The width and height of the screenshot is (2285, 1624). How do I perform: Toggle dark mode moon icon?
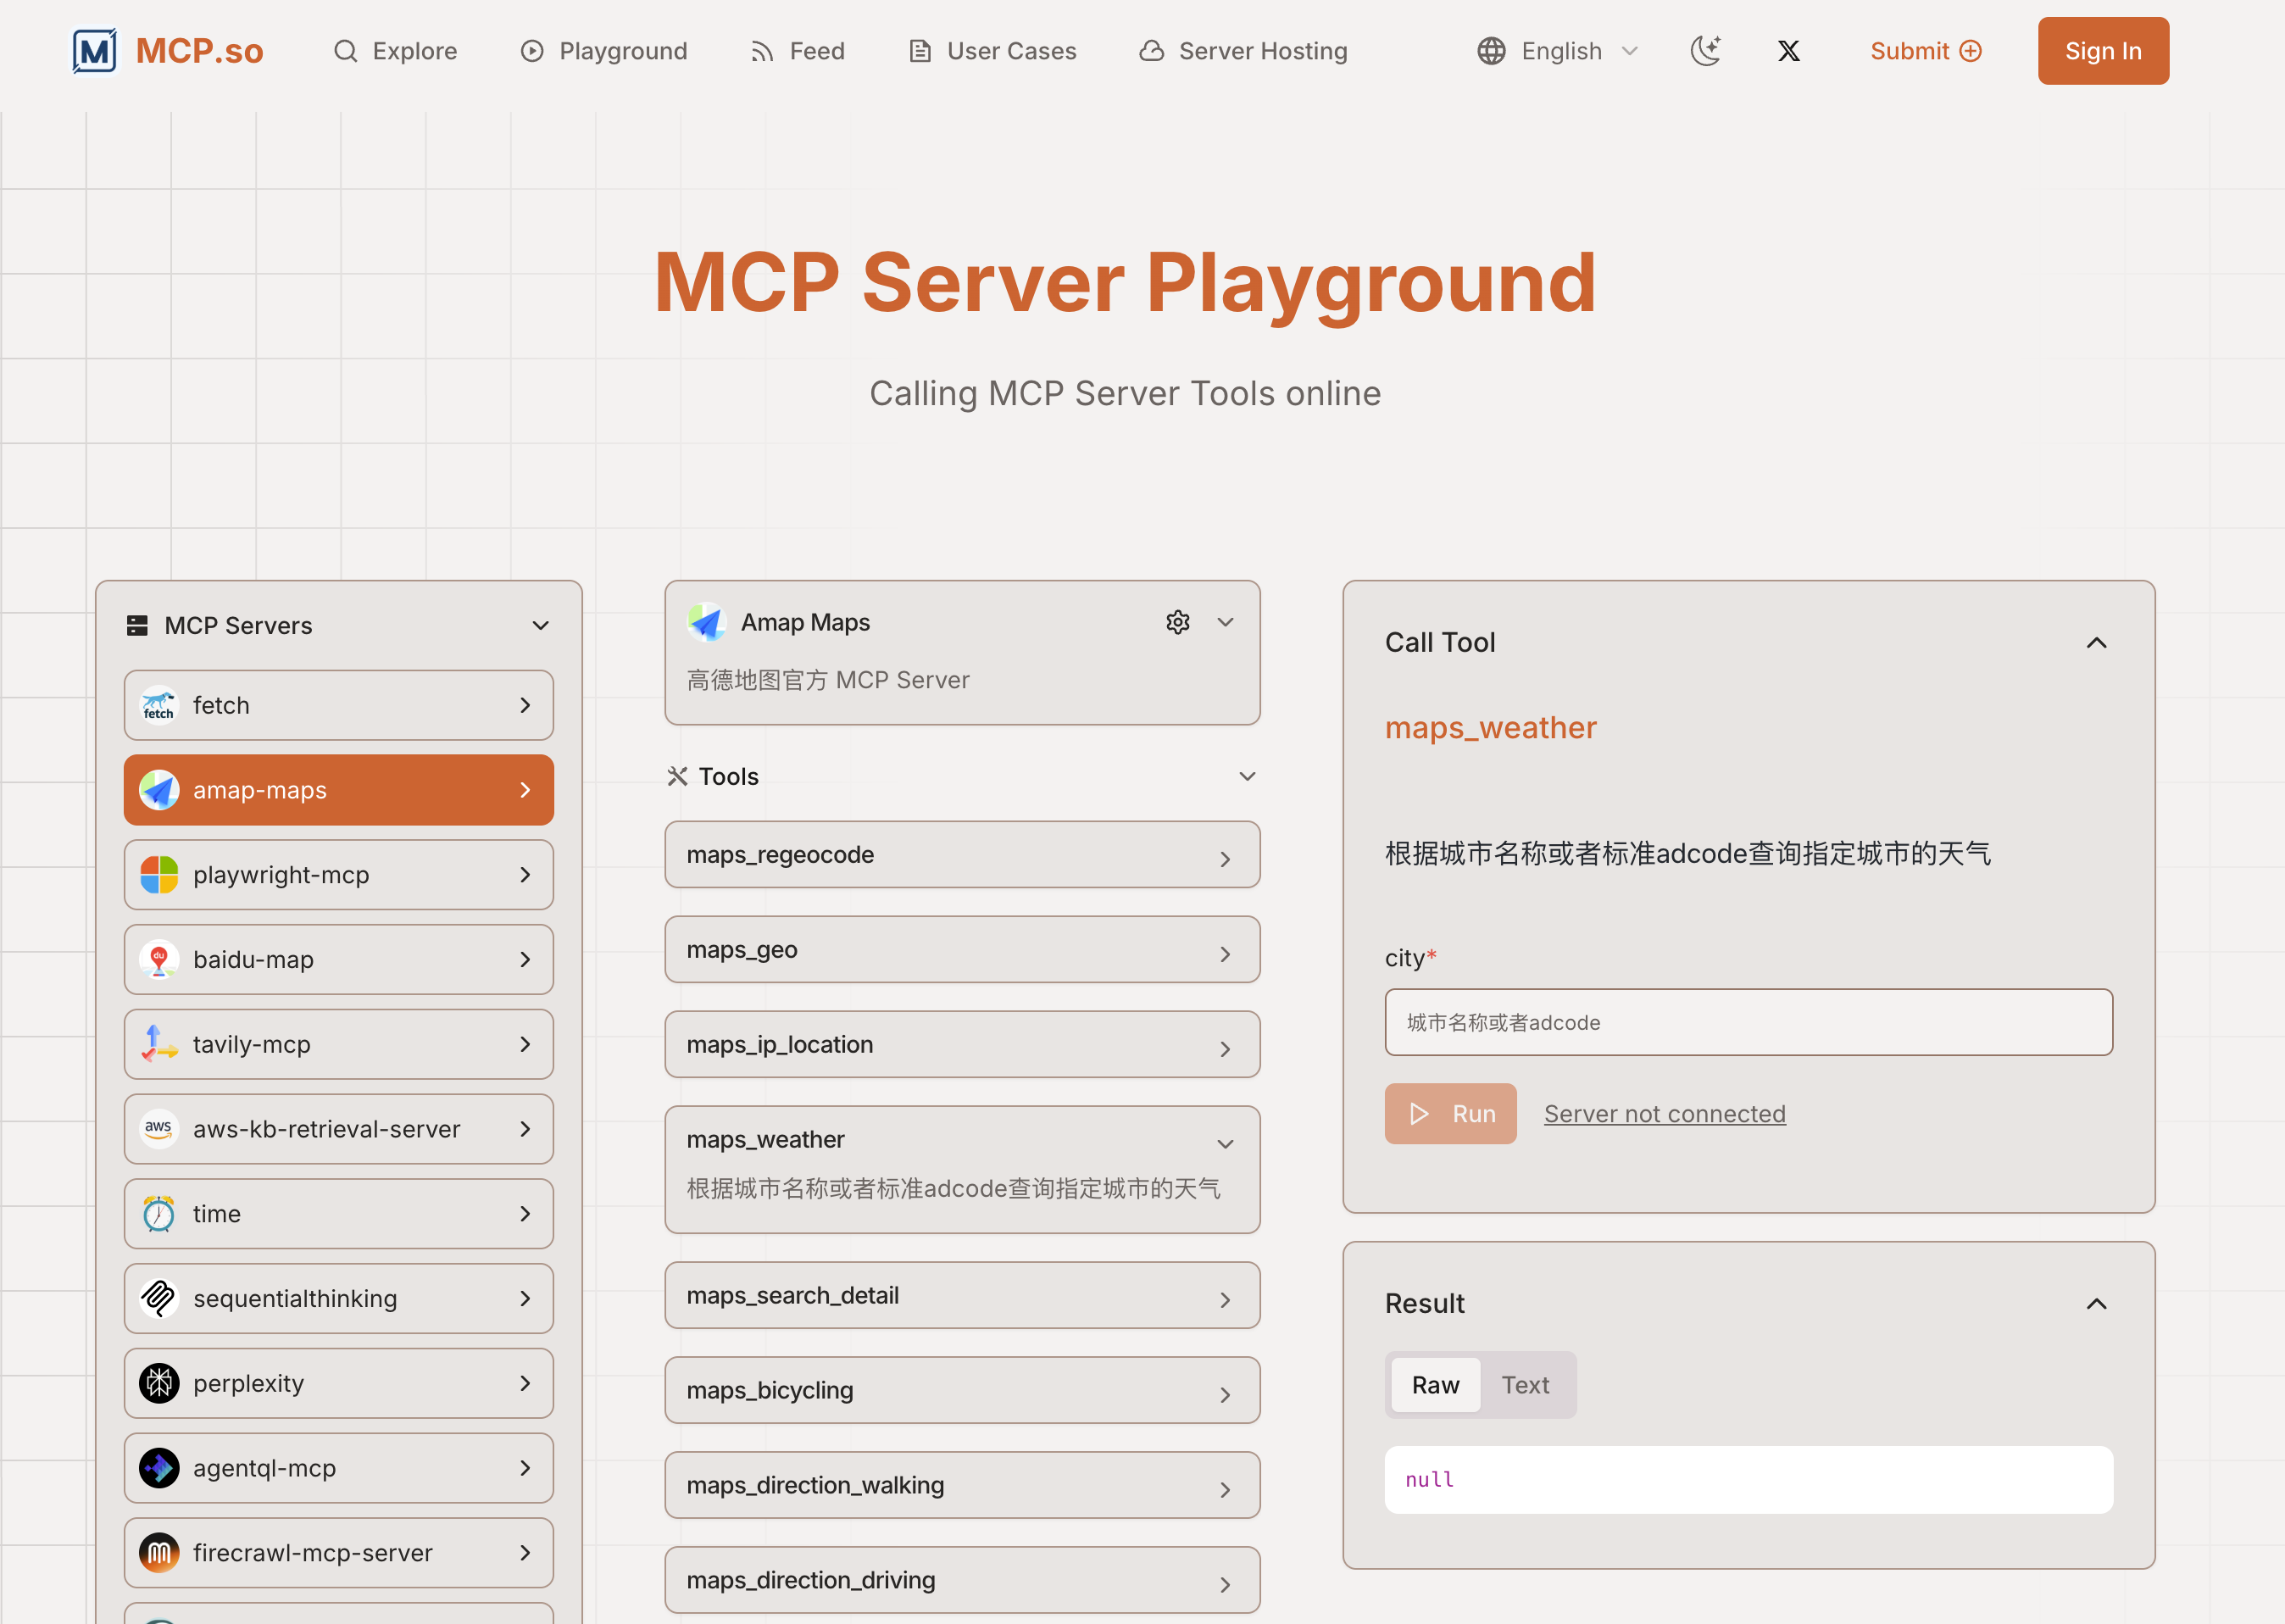pyautogui.click(x=1705, y=51)
